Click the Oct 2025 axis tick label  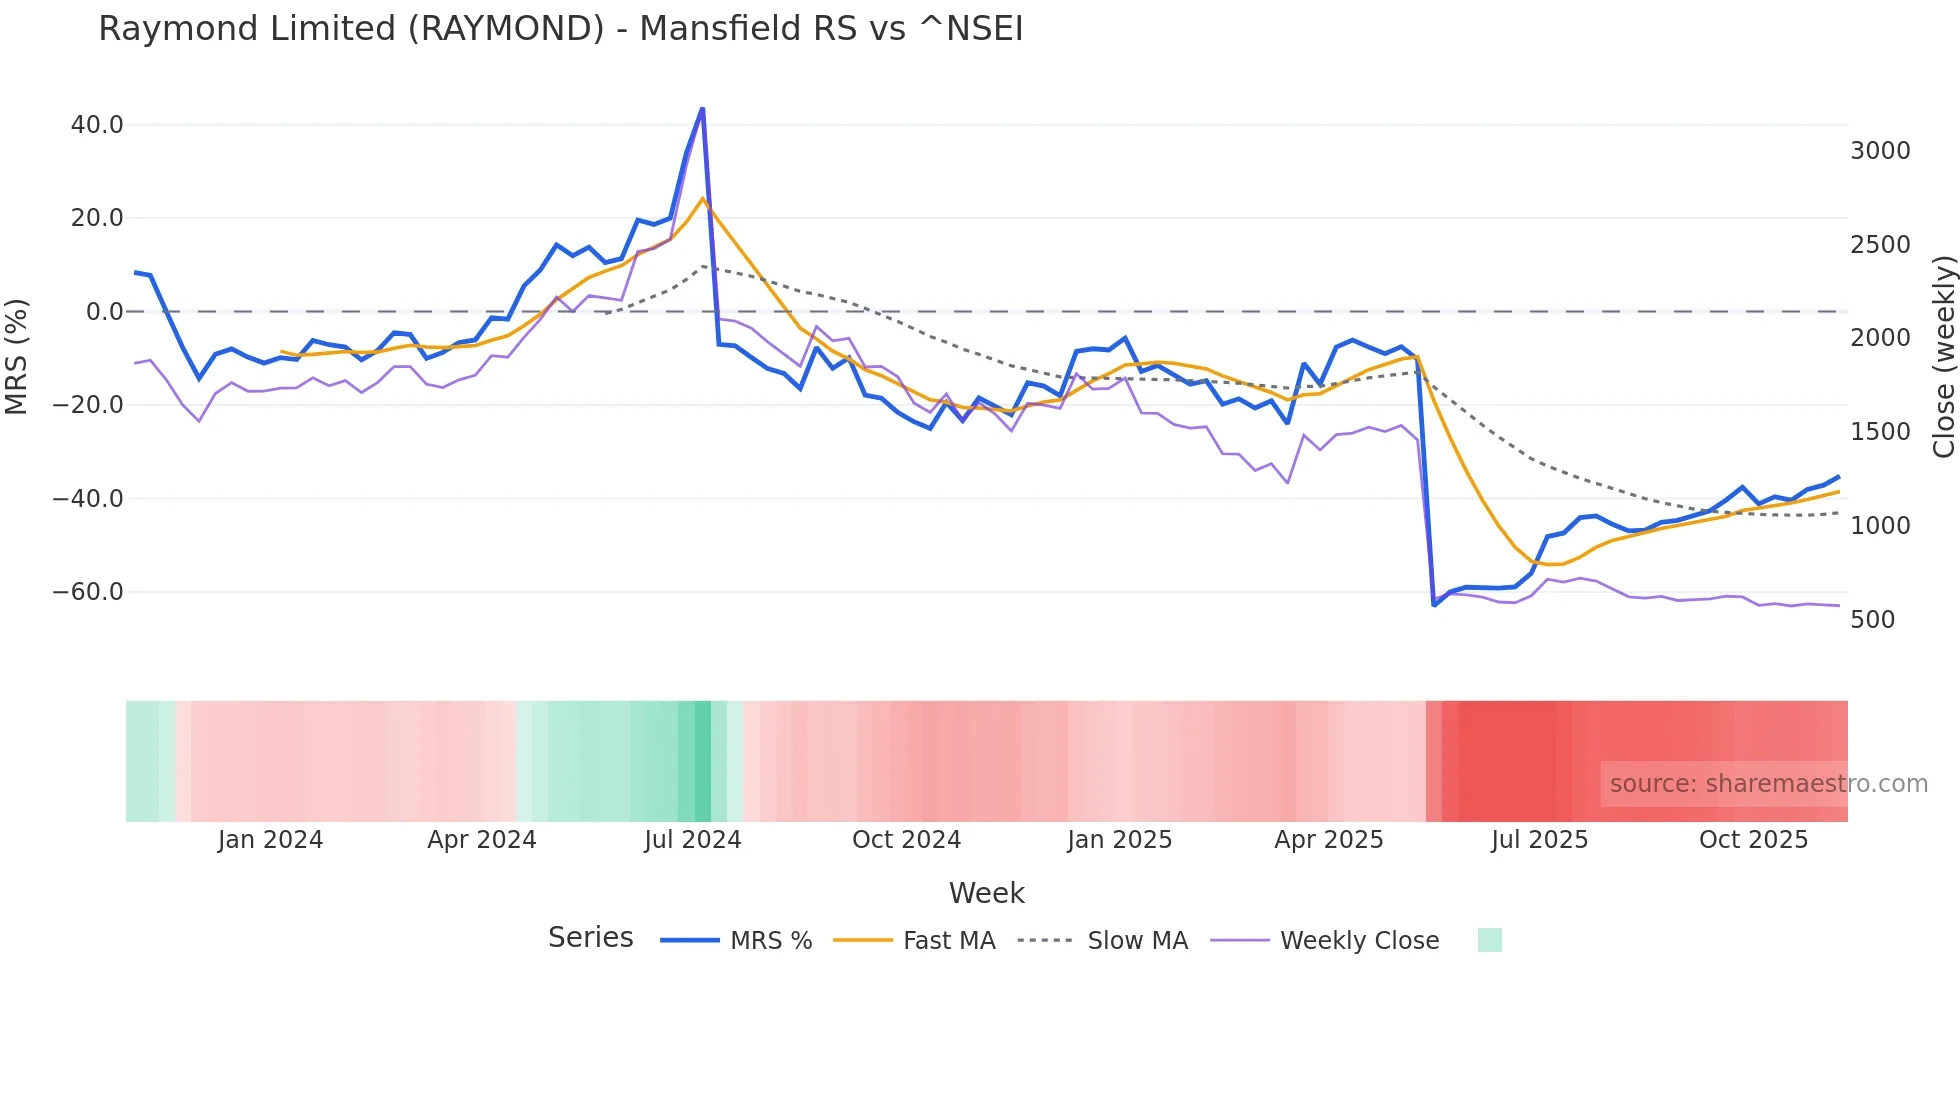(1754, 840)
